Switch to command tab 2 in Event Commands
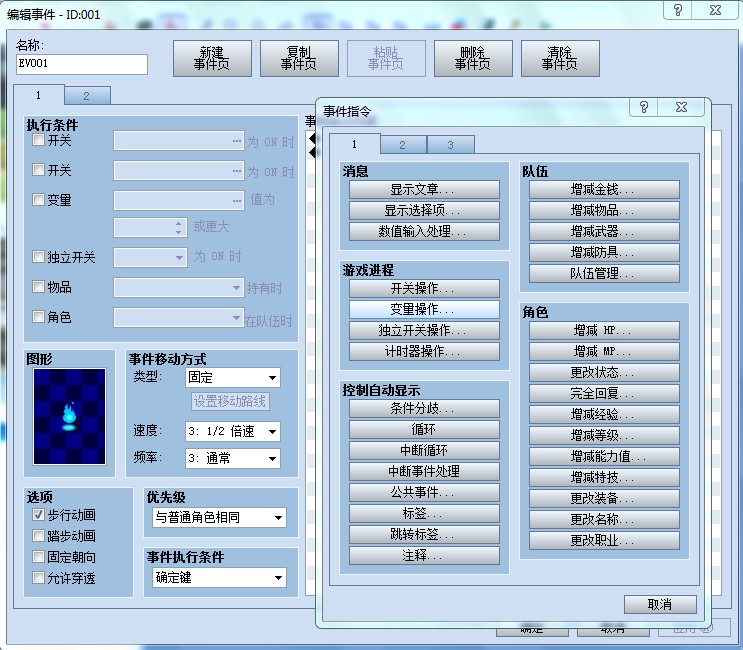This screenshot has width=743, height=650. tap(403, 145)
